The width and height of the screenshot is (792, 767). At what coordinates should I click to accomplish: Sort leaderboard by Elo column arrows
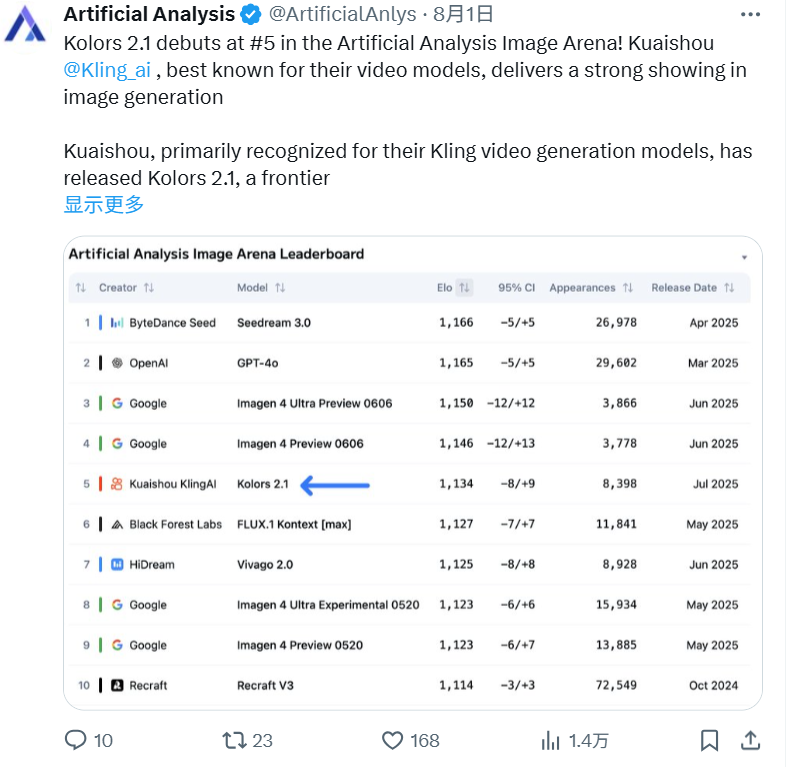[x=464, y=288]
